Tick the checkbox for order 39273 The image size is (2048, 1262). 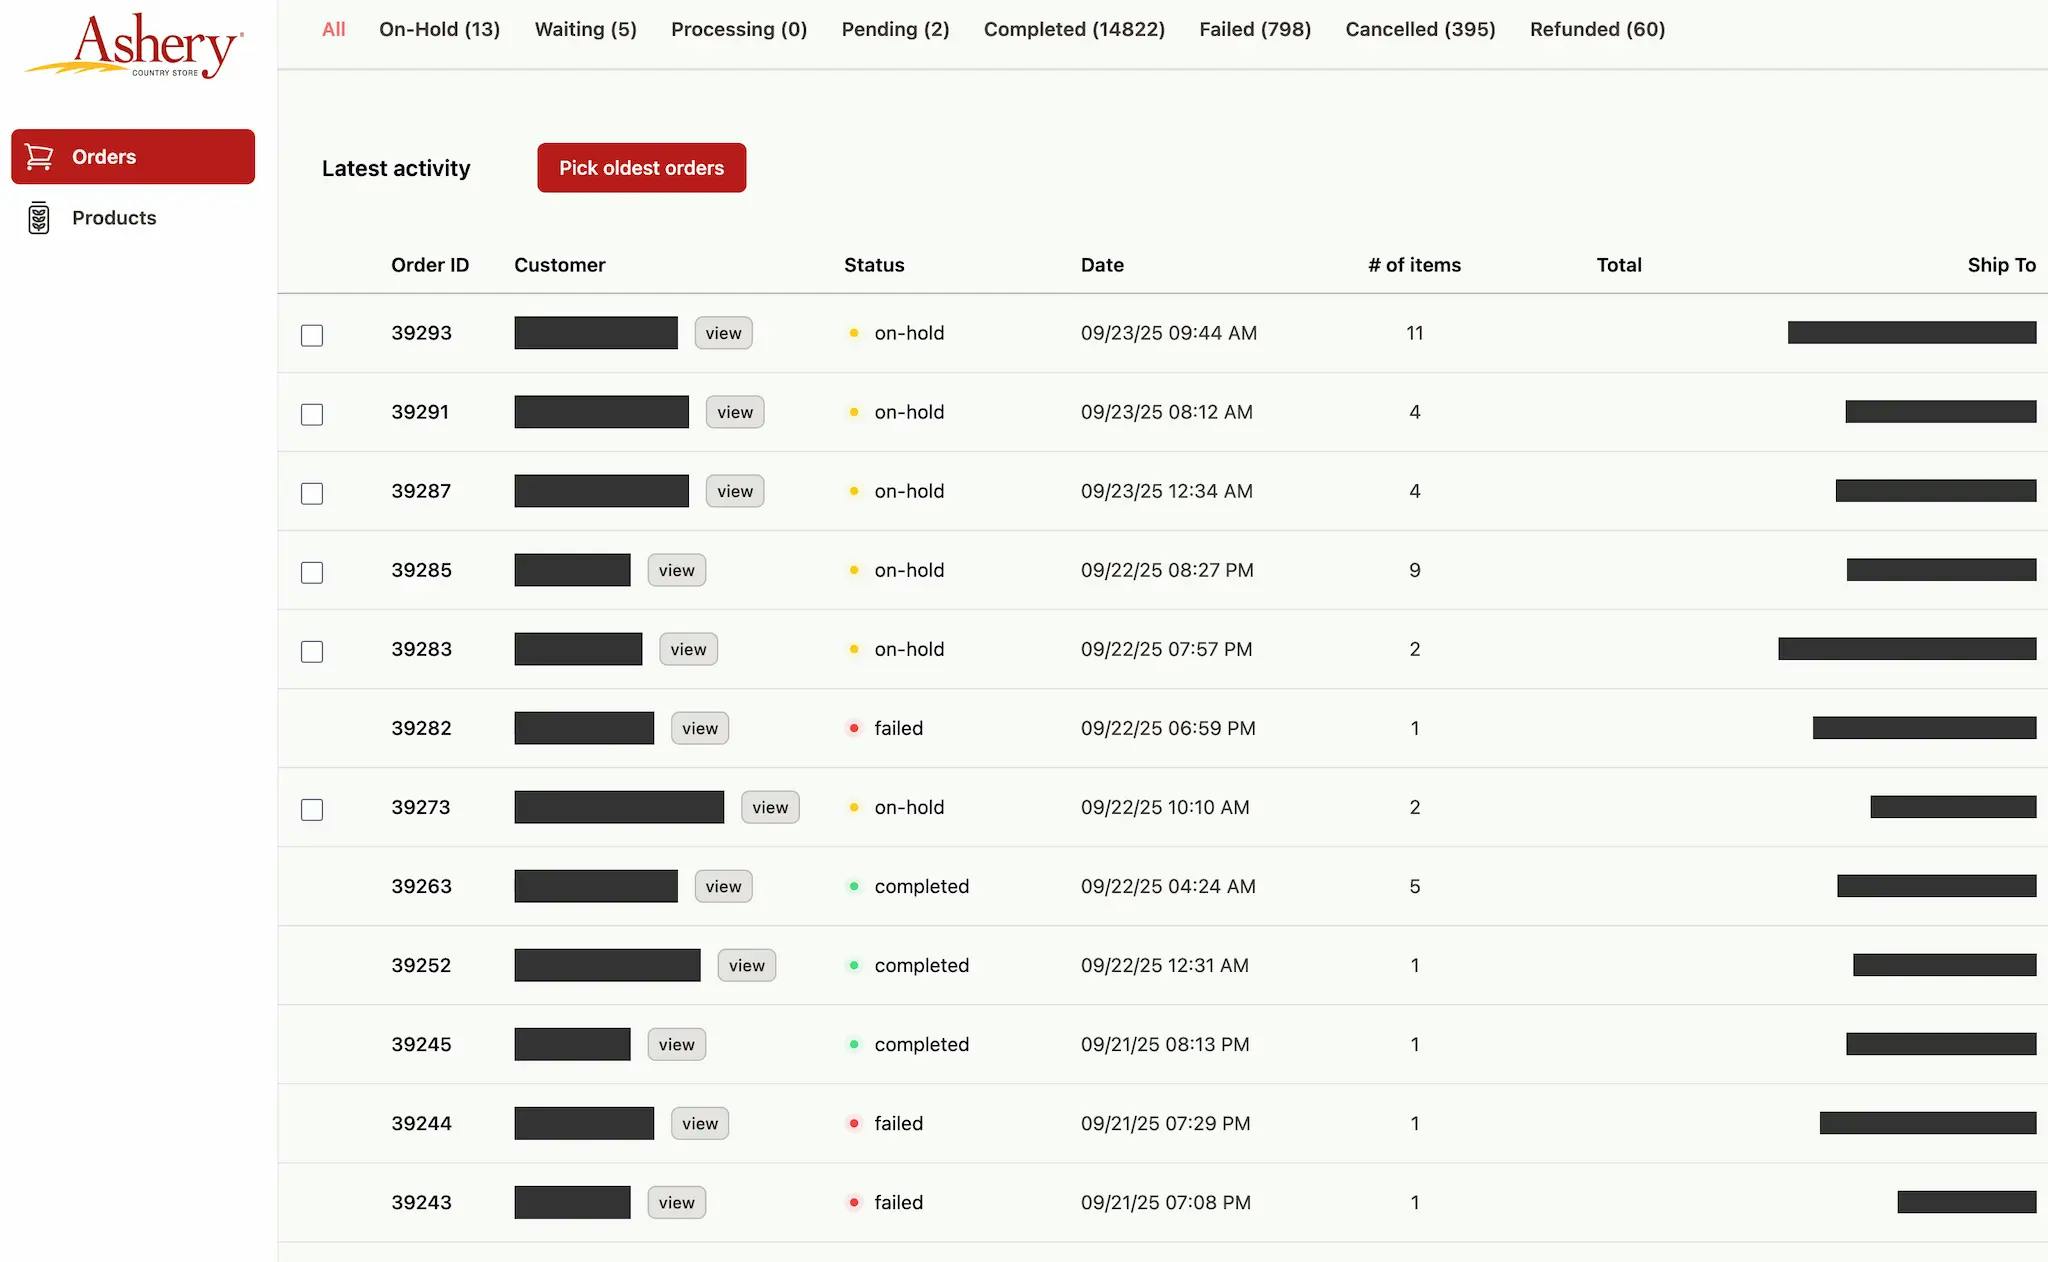click(312, 809)
